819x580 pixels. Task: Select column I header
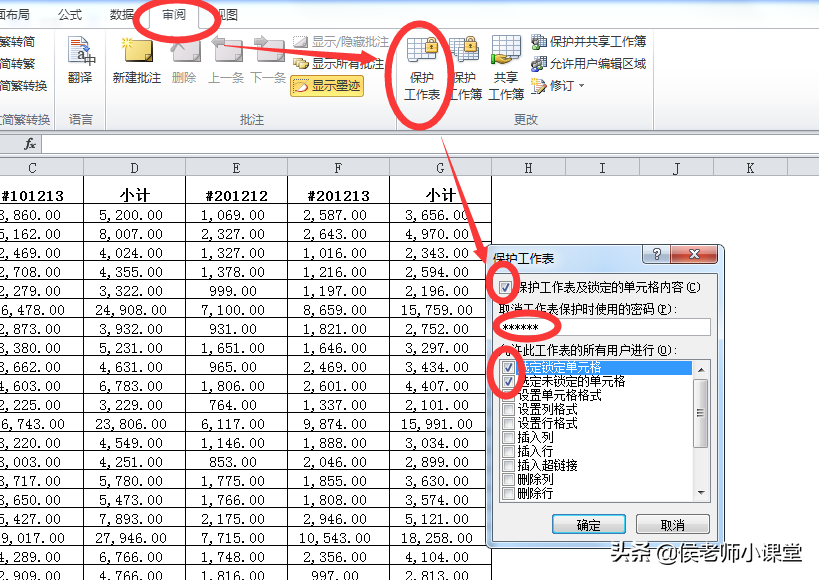point(602,168)
